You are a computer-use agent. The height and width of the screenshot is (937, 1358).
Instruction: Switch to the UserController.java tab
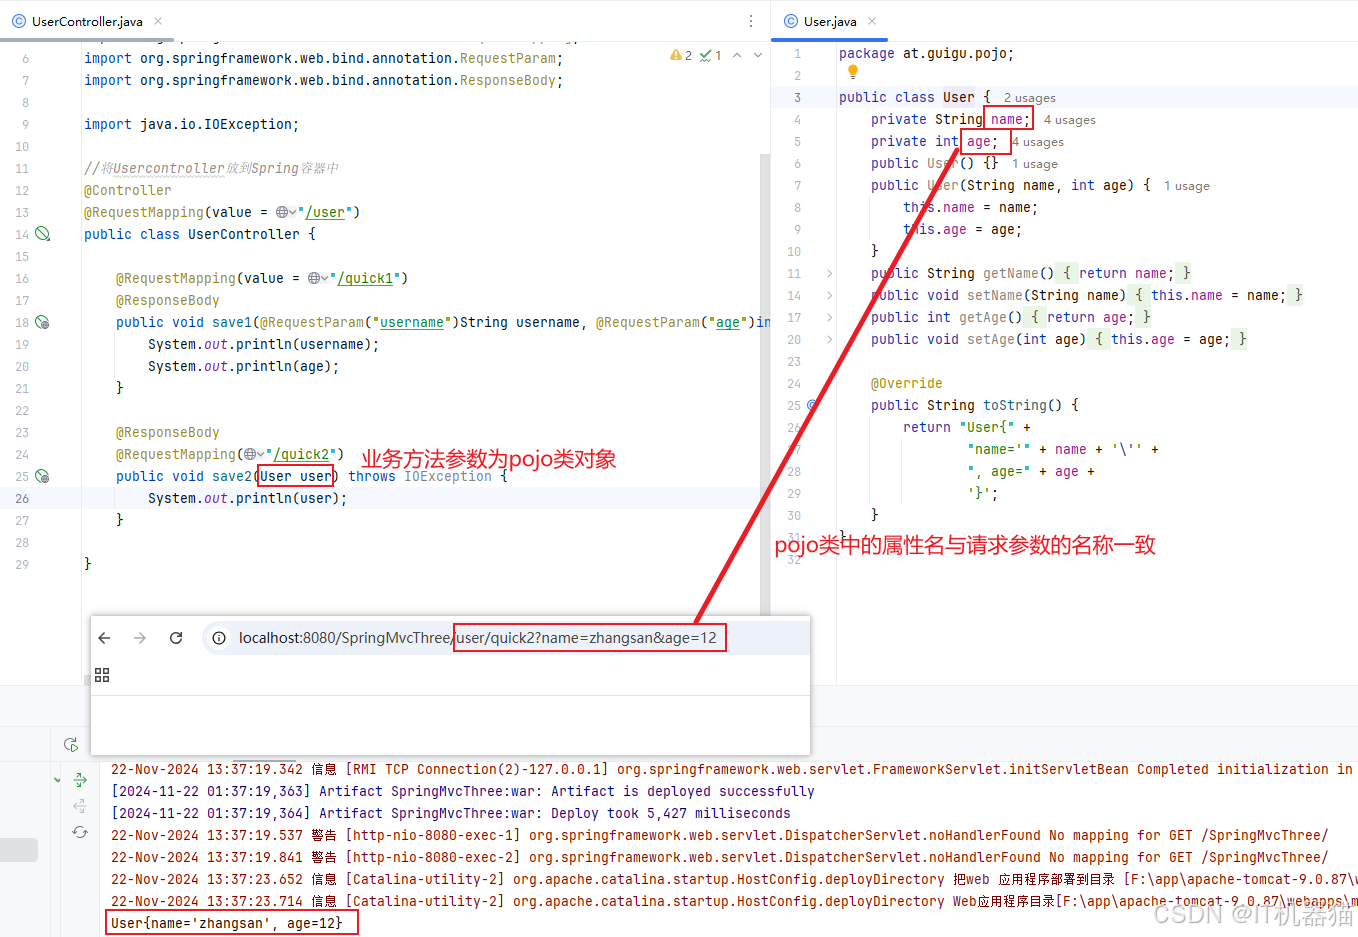coord(86,21)
